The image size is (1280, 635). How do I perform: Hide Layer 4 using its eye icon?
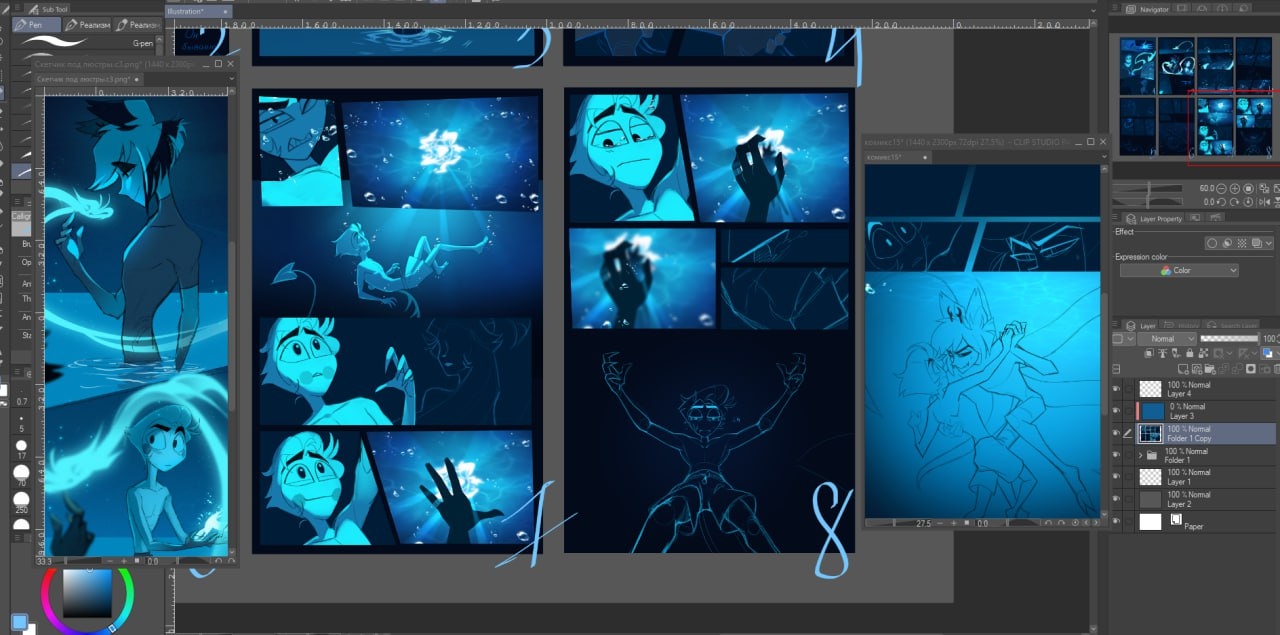[1117, 389]
